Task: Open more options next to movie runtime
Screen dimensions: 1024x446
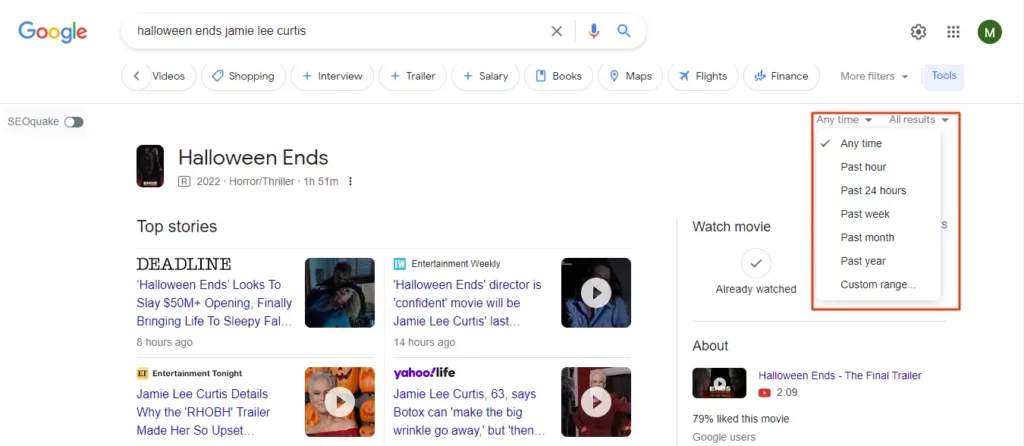Action: click(351, 182)
